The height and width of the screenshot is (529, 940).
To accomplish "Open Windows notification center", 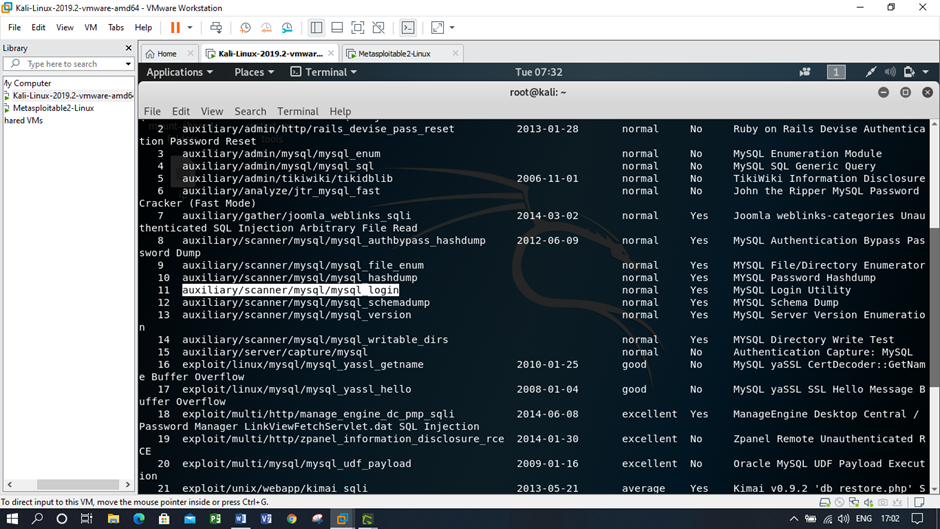I will (x=917, y=519).
